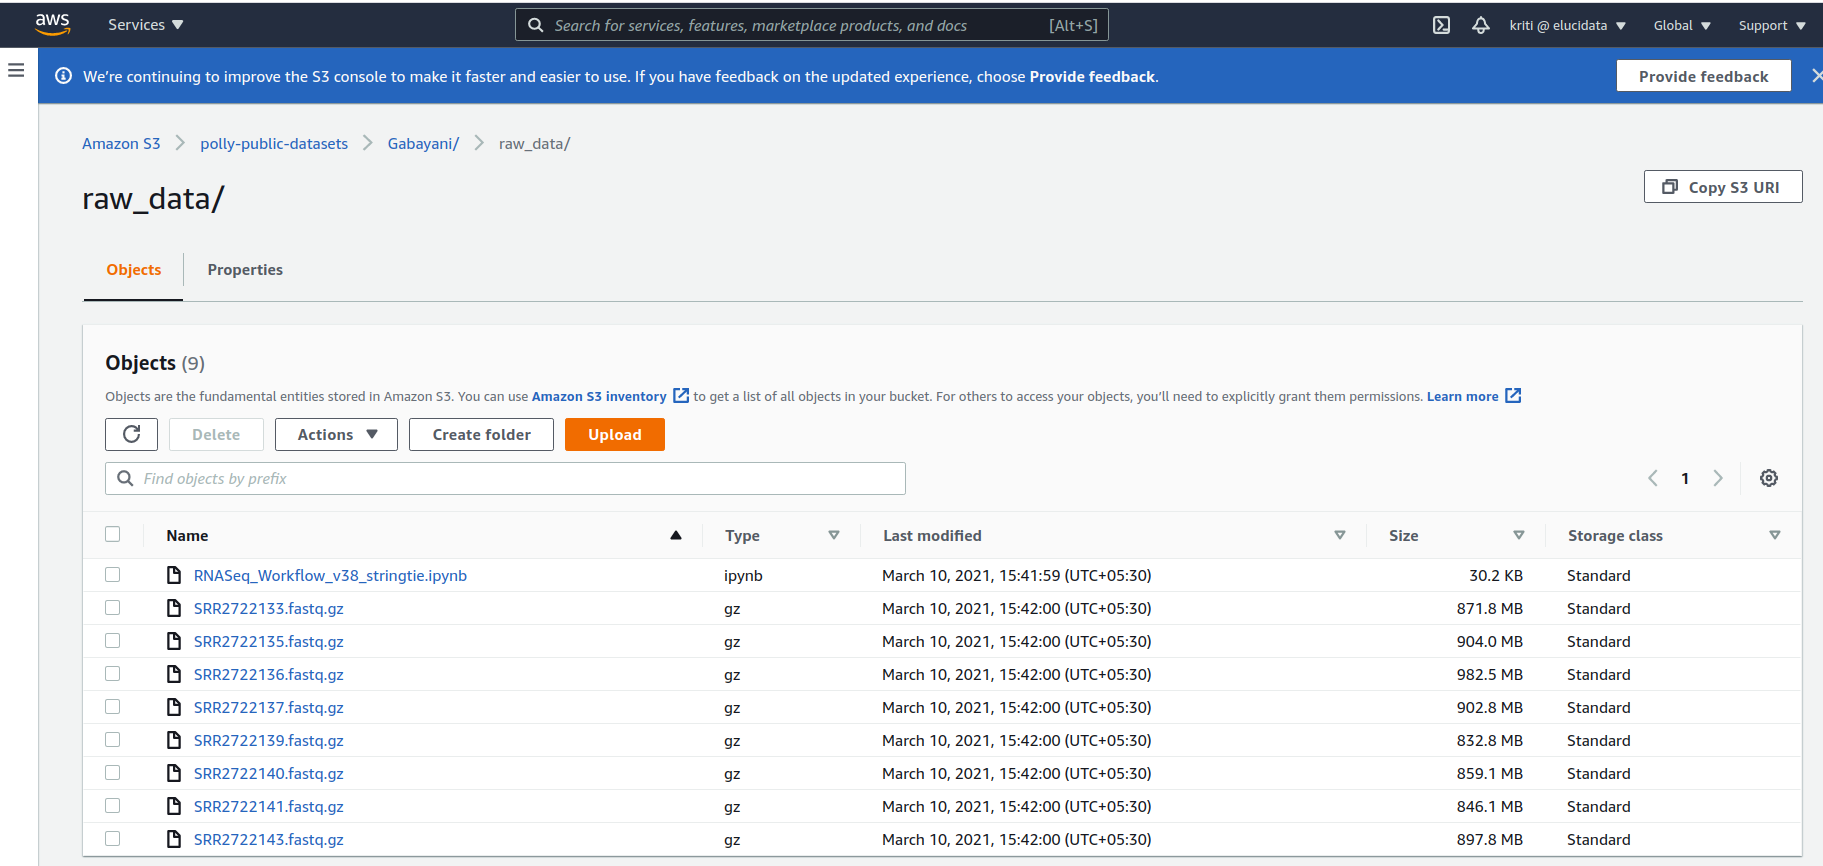Select checkbox for SRR2722139.fastq.gz
The height and width of the screenshot is (866, 1823).
tap(112, 739)
